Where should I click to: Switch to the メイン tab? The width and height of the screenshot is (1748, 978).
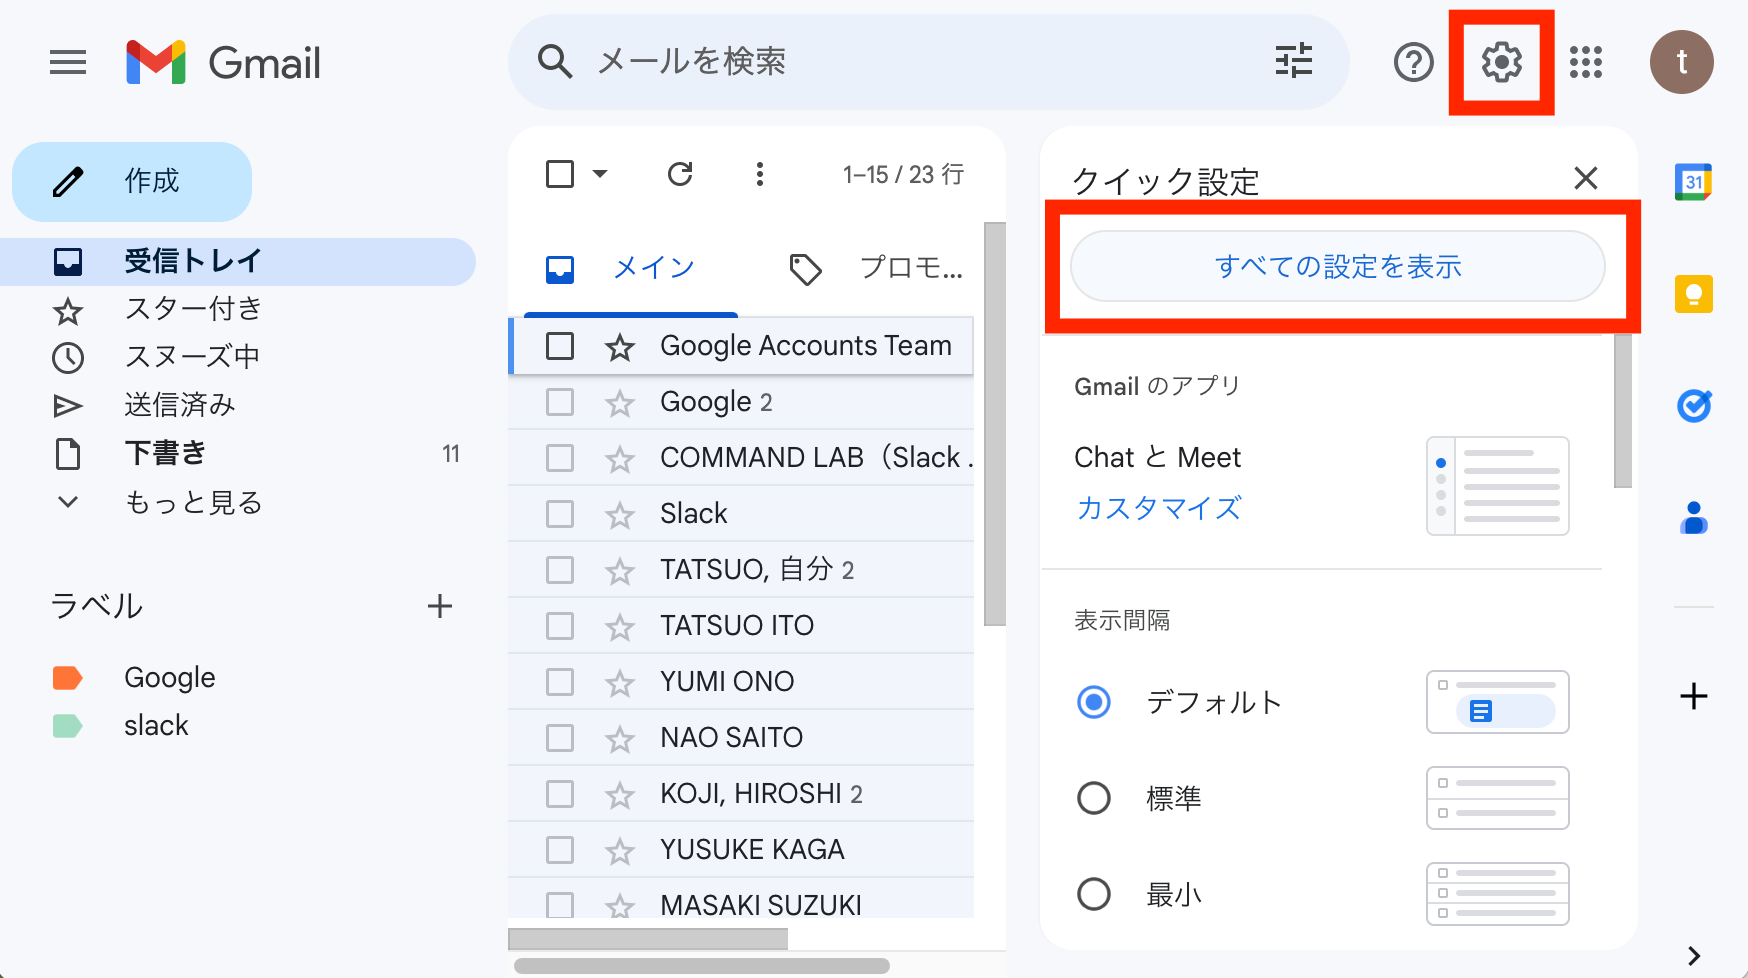click(x=631, y=268)
